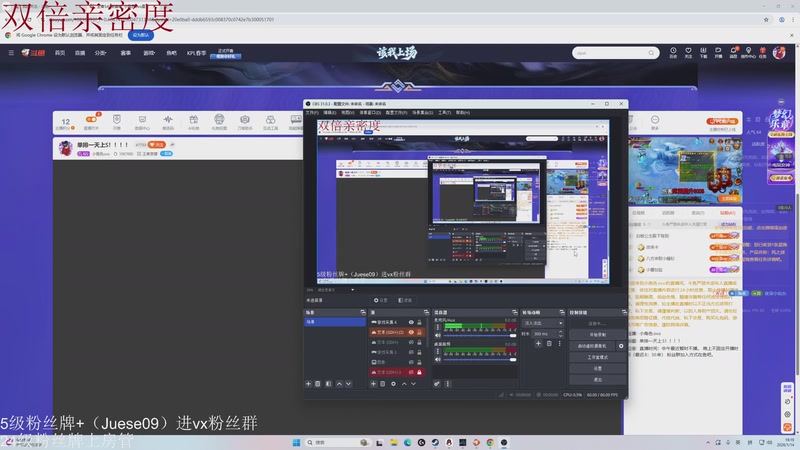Increase transition duration with up stepper arrow
The height and width of the screenshot is (450, 800).
pos(561,332)
